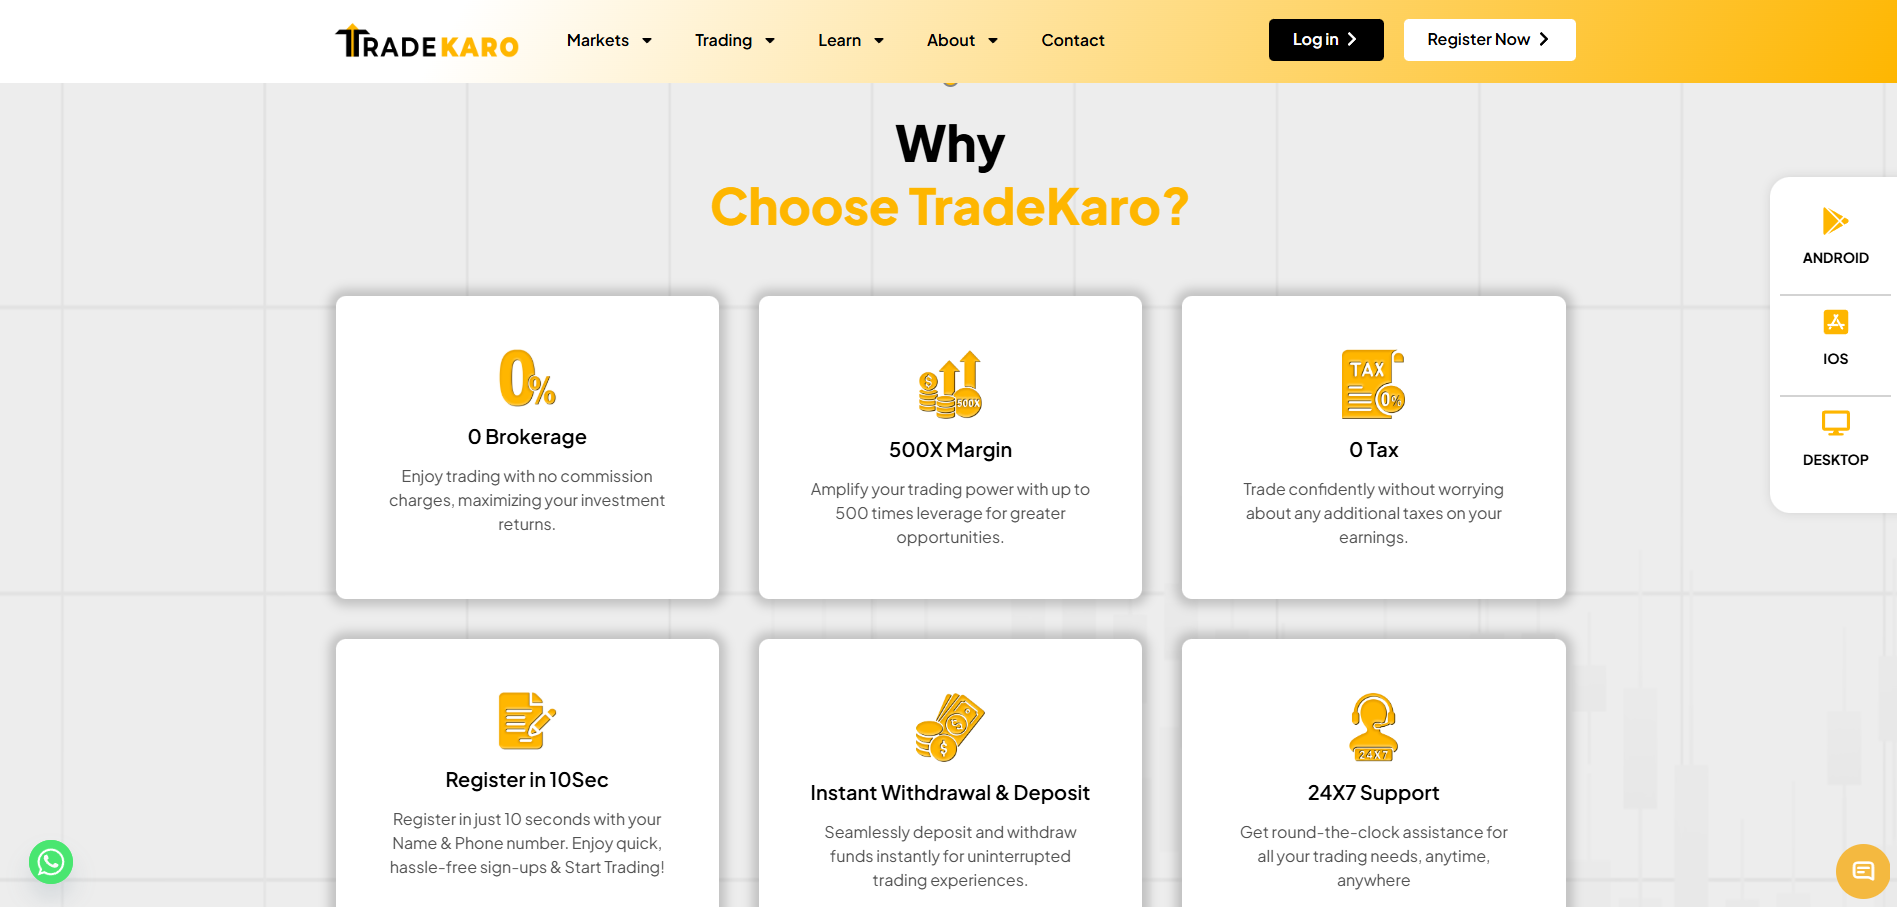The image size is (1897, 907).
Task: Expand the Trading dropdown menu
Action: click(x=735, y=40)
